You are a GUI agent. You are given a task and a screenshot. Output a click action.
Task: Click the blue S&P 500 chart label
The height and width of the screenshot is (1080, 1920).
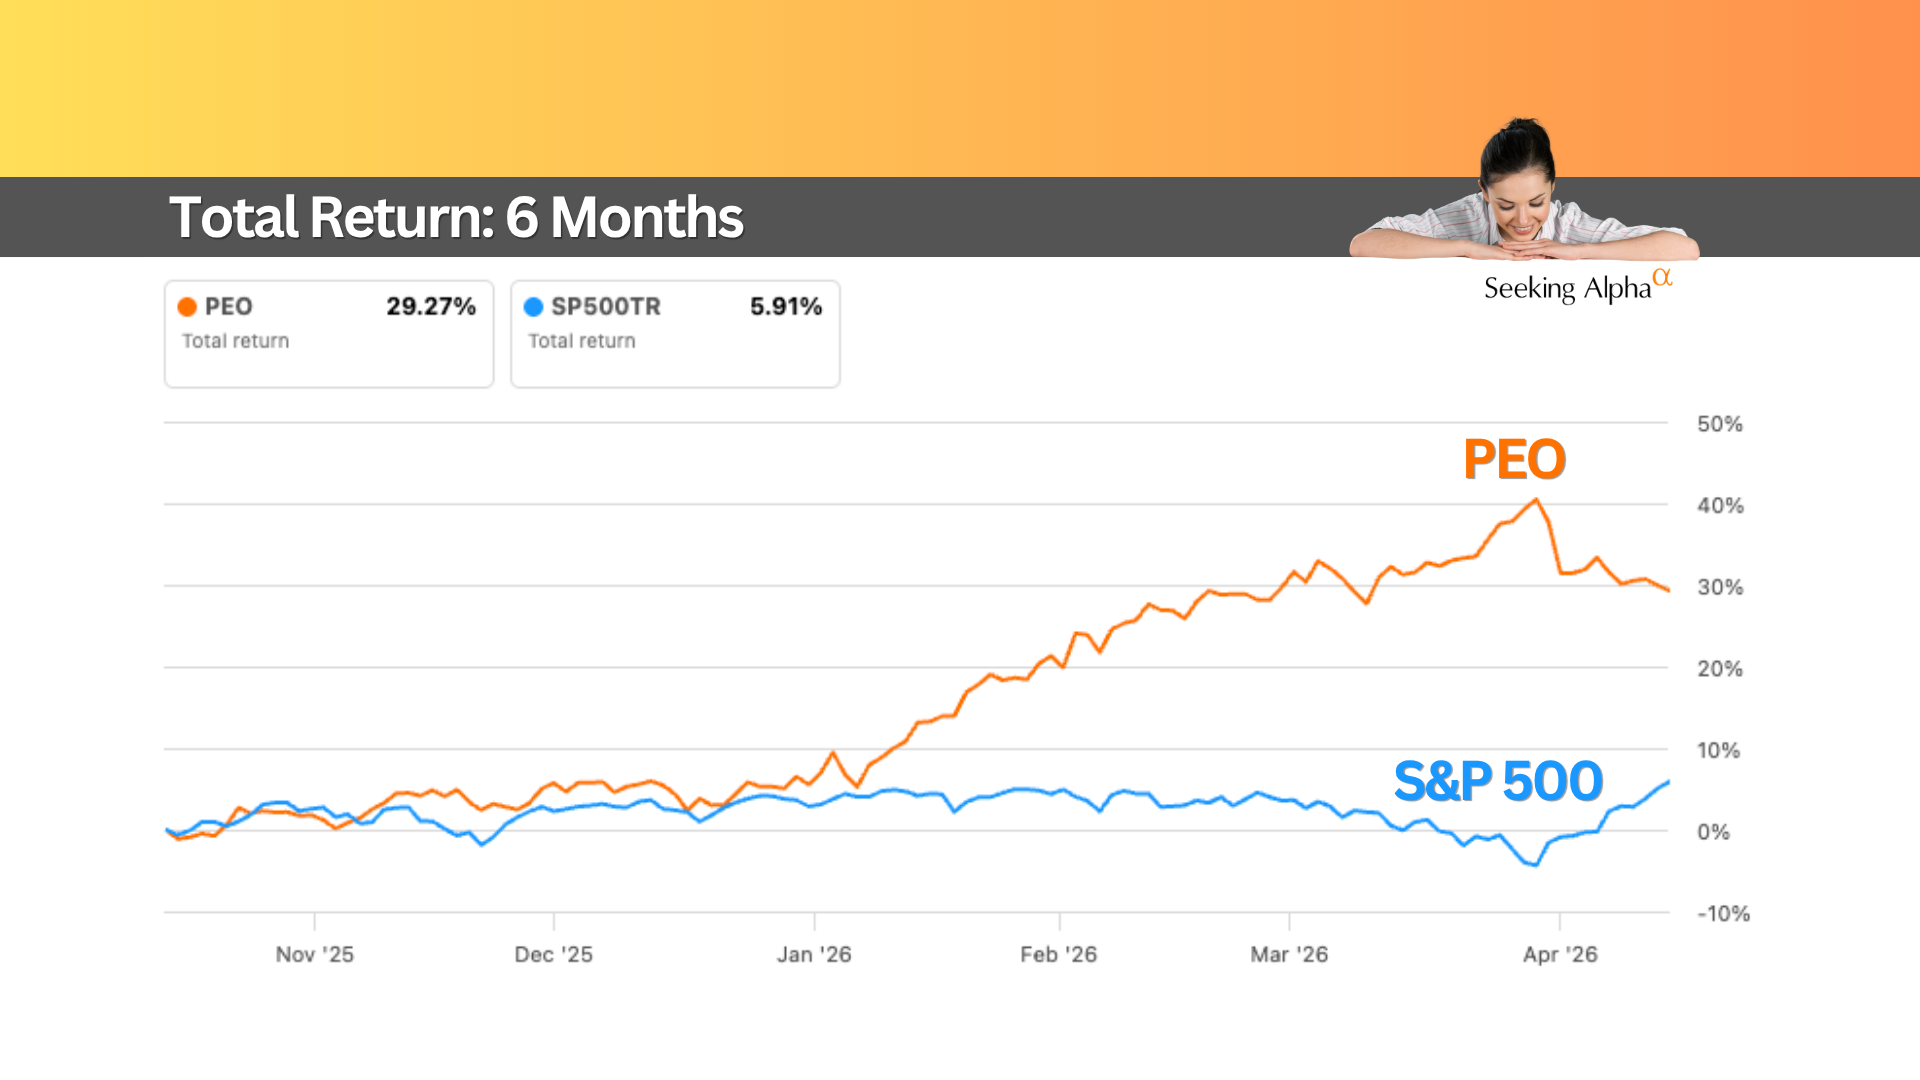coord(1498,781)
